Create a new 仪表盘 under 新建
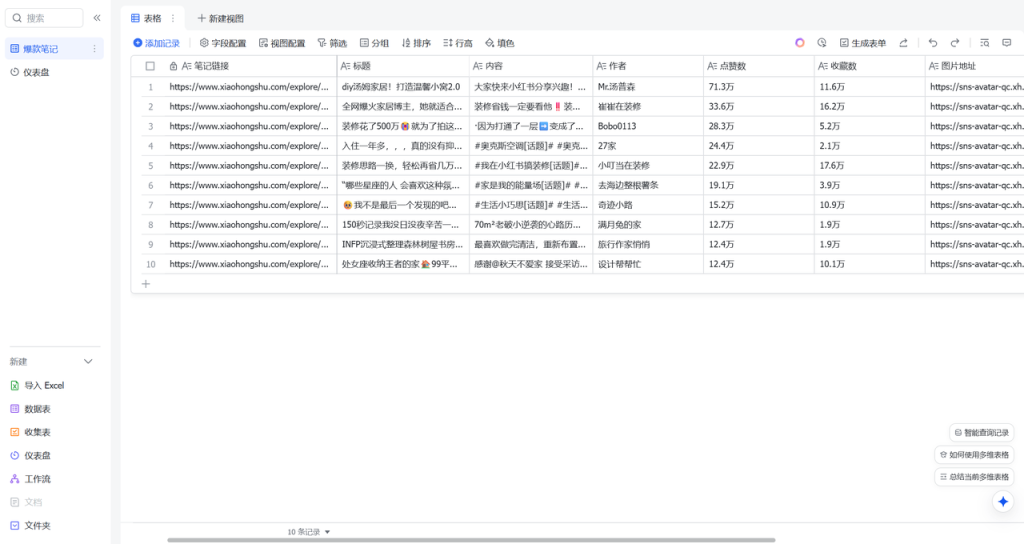This screenshot has width=1024, height=544. 31,456
